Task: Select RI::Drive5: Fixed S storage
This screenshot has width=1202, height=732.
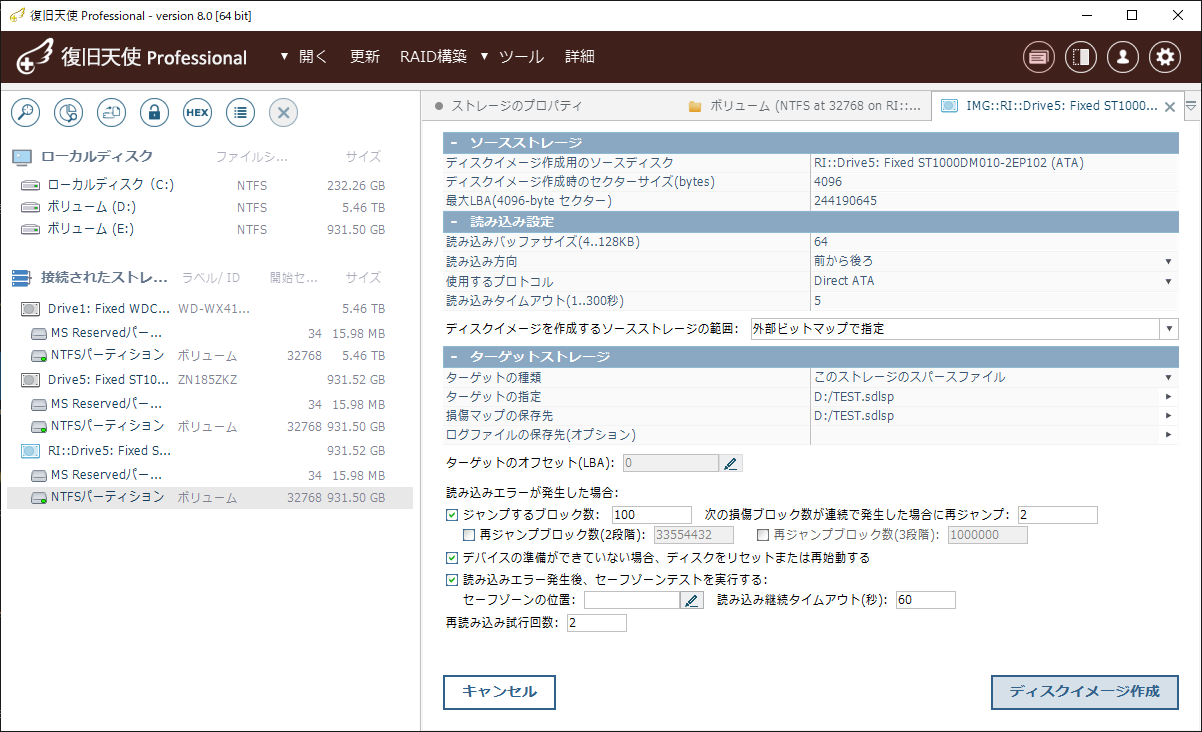Action: coord(210,451)
